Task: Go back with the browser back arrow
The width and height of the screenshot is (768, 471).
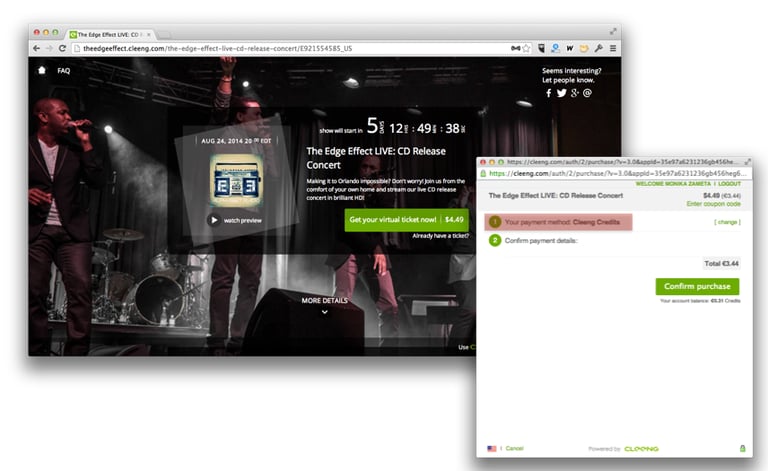Action: click(x=36, y=48)
